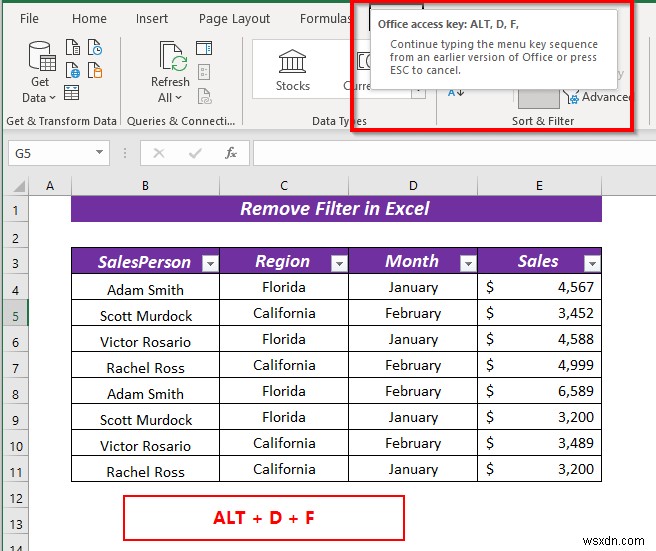Click the Existing Connections icon
This screenshot has width=656, height=551.
point(95,70)
